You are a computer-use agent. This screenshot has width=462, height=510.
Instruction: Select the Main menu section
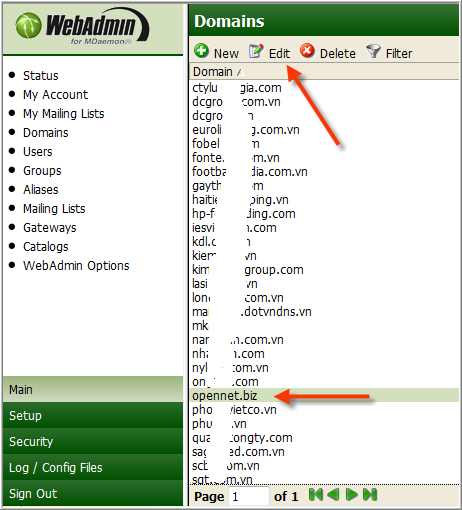[93, 389]
